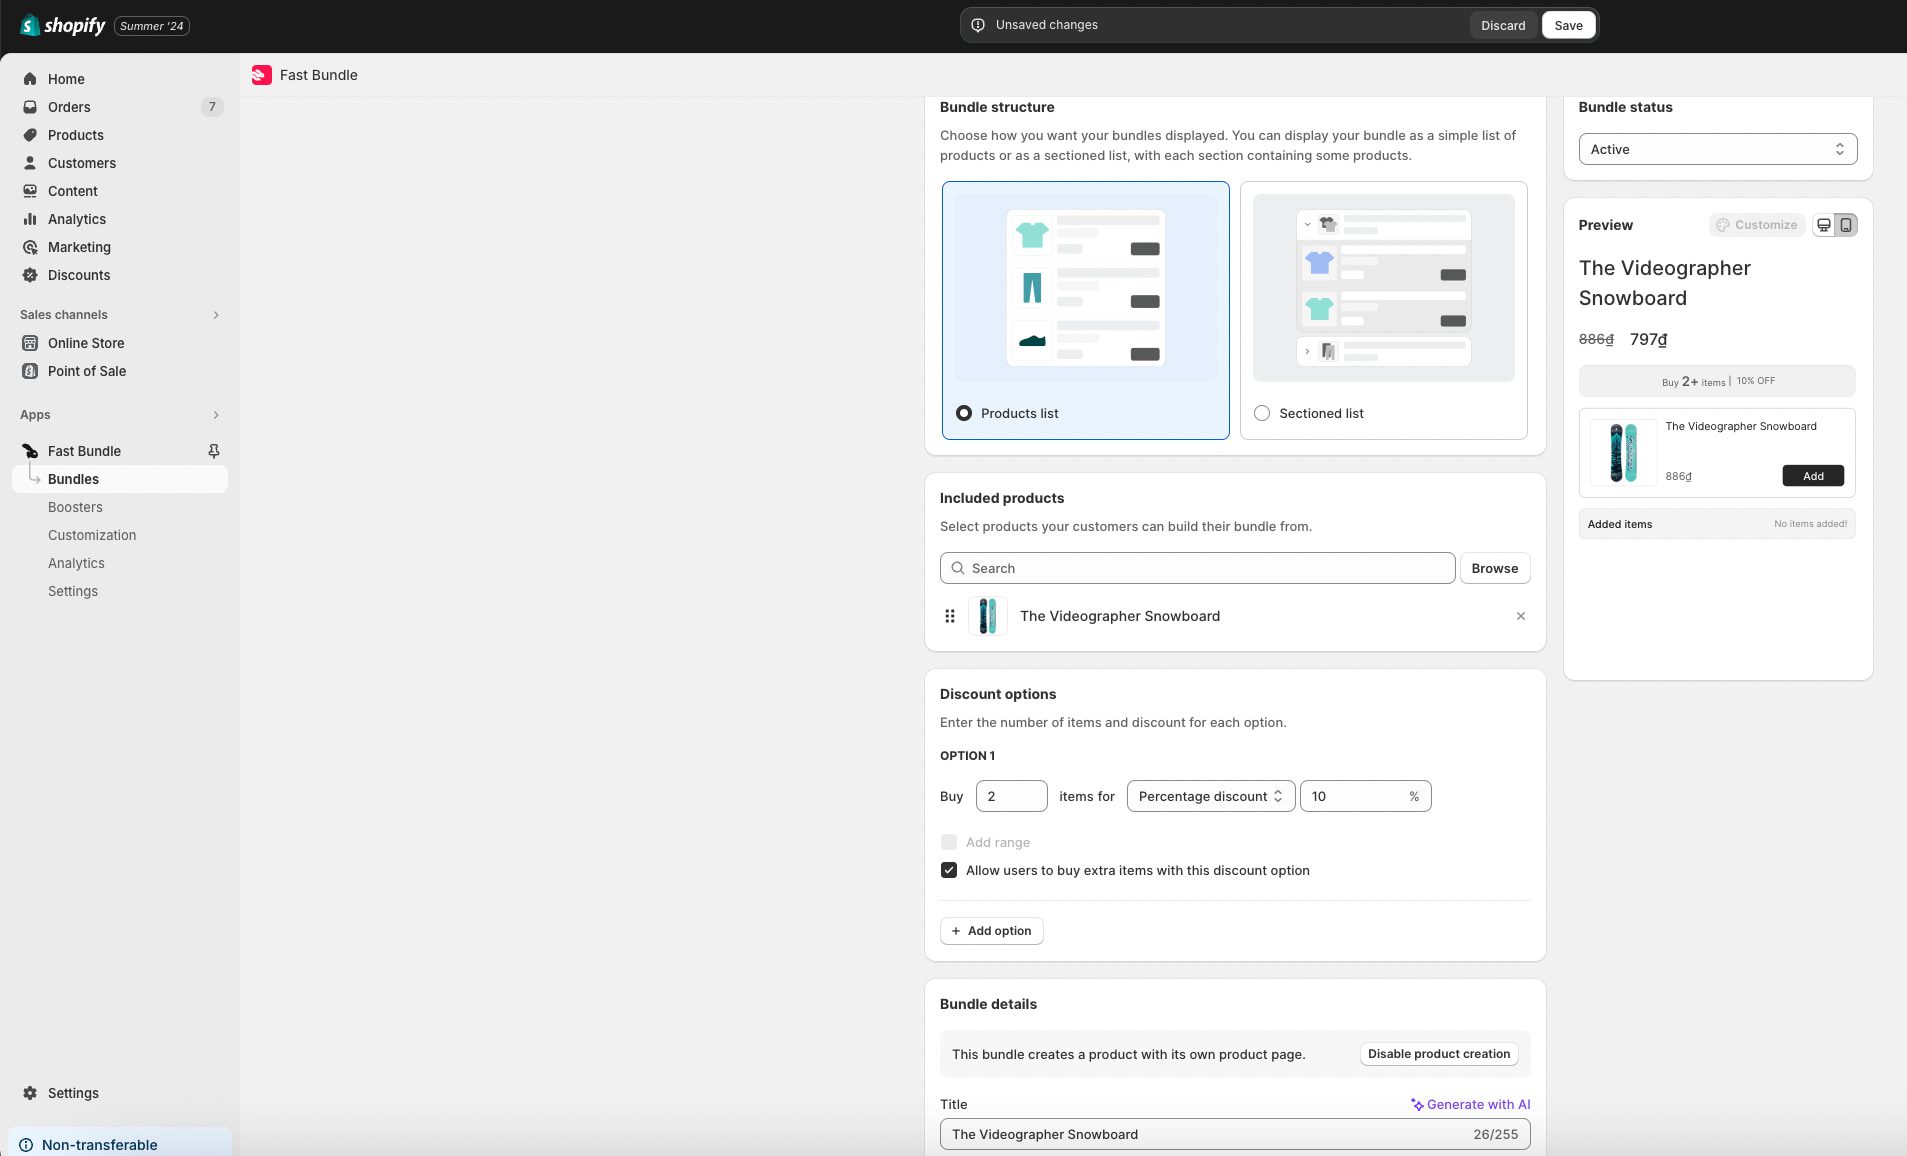
Task: Click the search magnifier icon in products field
Action: point(958,568)
